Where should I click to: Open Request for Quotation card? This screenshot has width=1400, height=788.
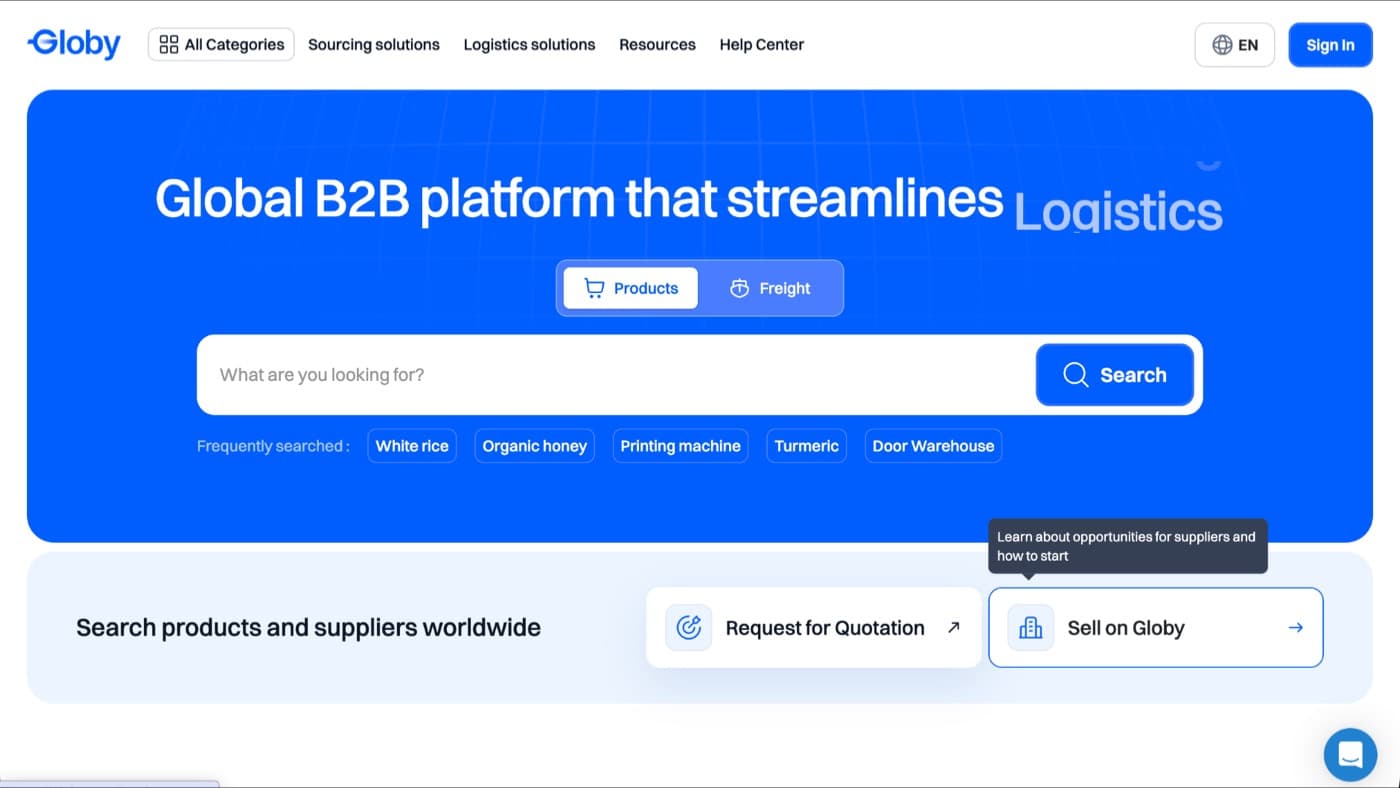(x=814, y=628)
